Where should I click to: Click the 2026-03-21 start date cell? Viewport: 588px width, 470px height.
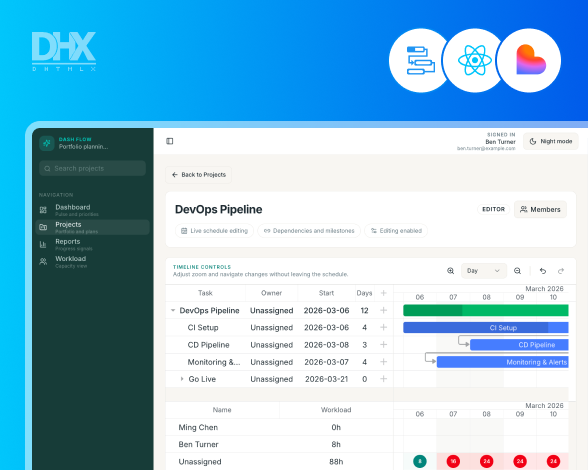pyautogui.click(x=326, y=379)
